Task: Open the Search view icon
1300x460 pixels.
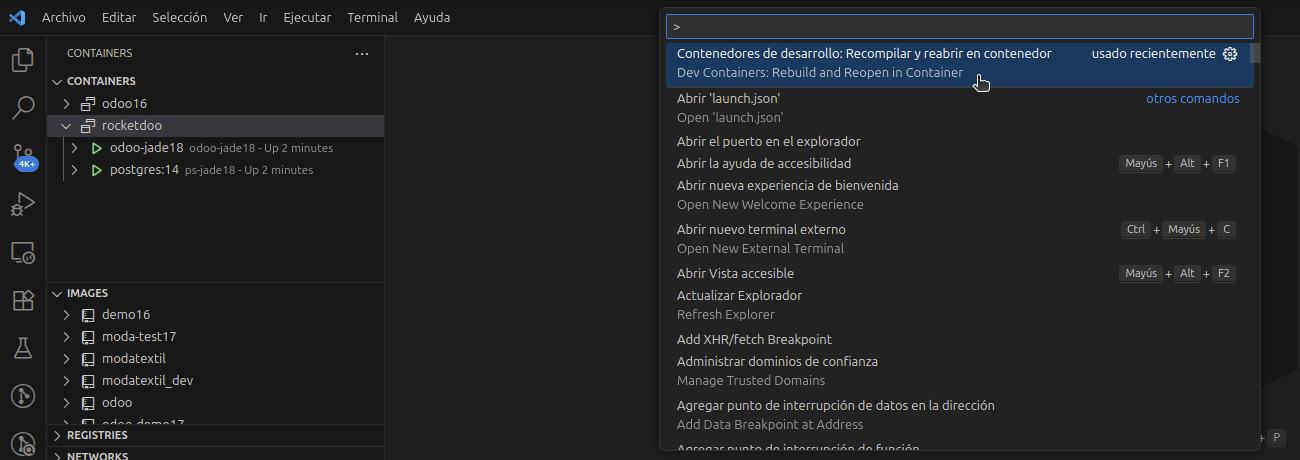Action: (22, 107)
